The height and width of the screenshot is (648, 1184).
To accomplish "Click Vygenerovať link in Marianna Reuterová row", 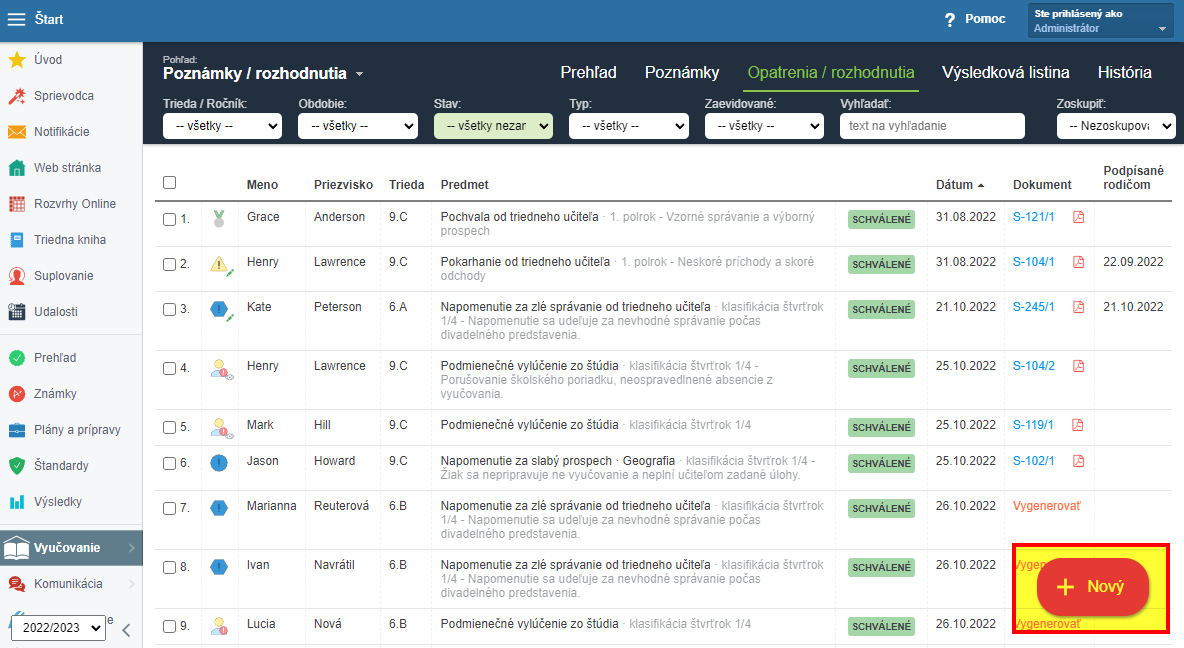I will [x=1047, y=506].
